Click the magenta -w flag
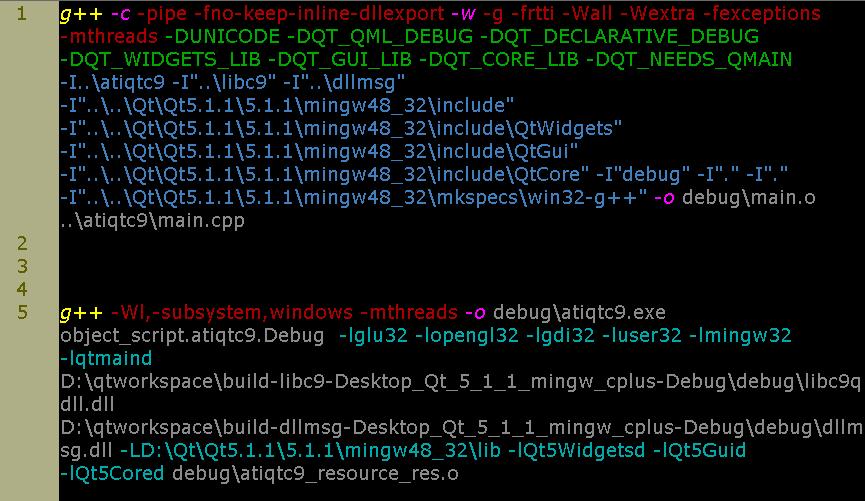 point(463,14)
